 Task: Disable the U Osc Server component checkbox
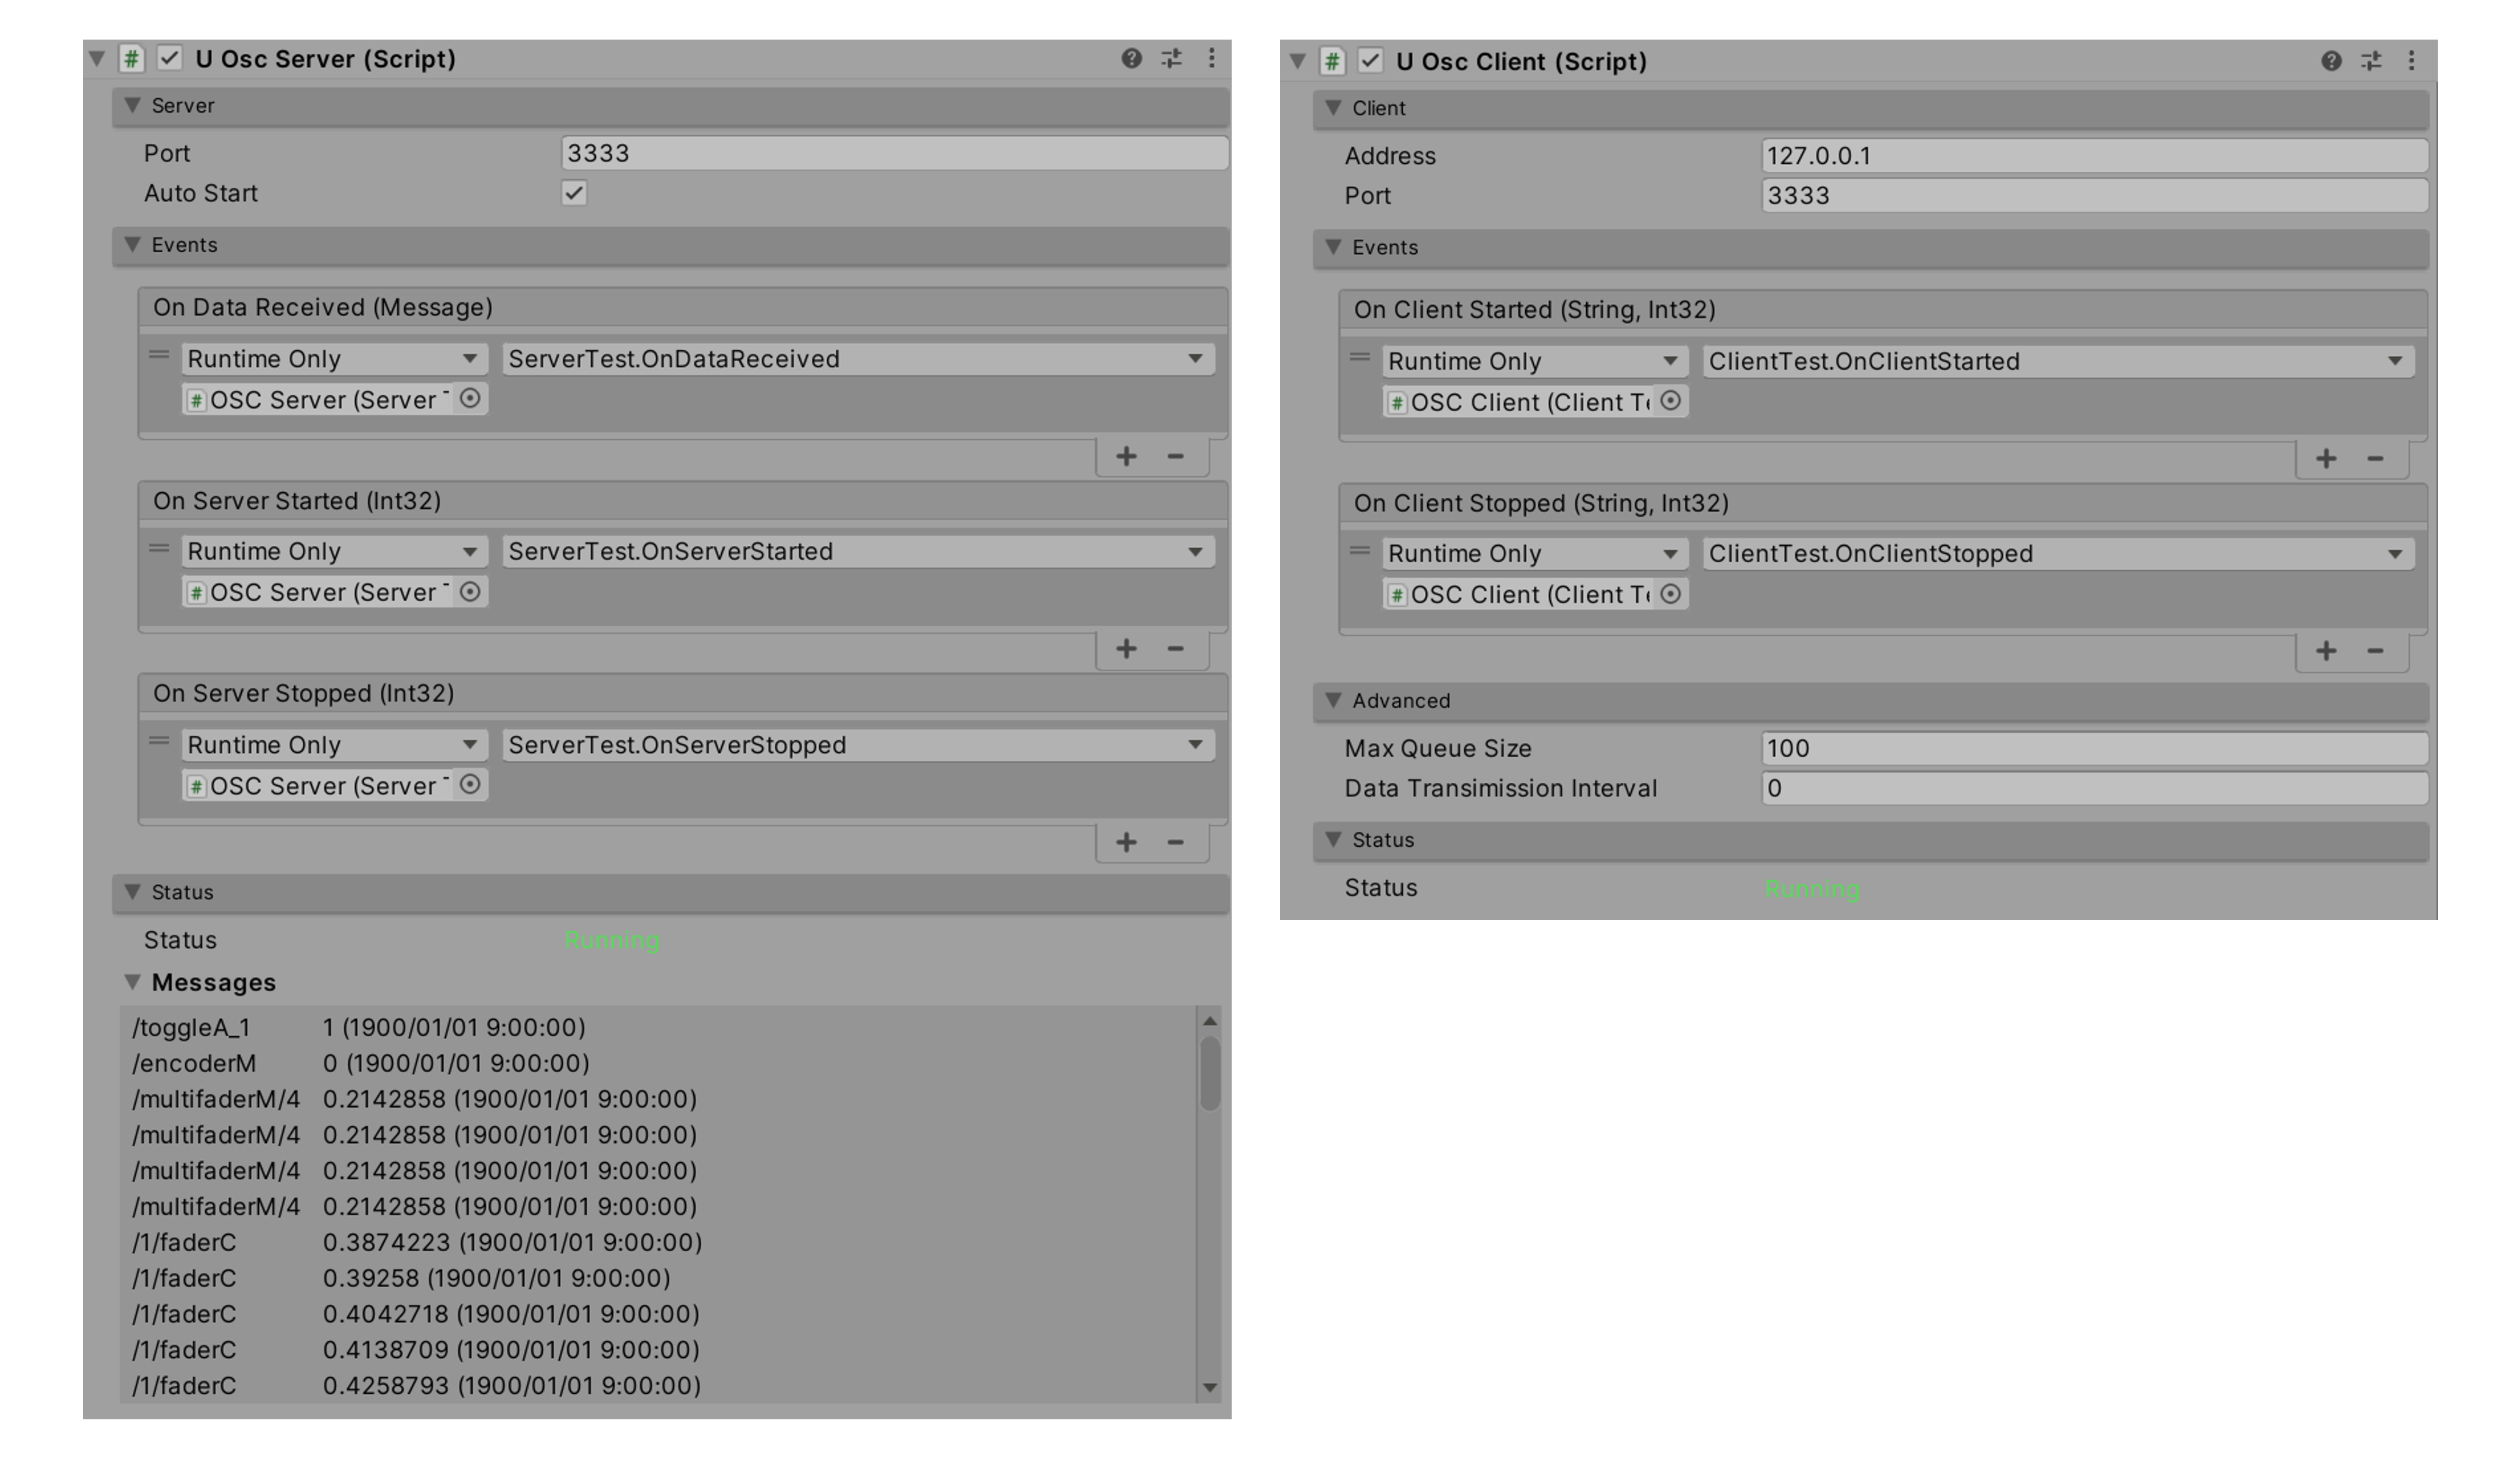(x=170, y=58)
